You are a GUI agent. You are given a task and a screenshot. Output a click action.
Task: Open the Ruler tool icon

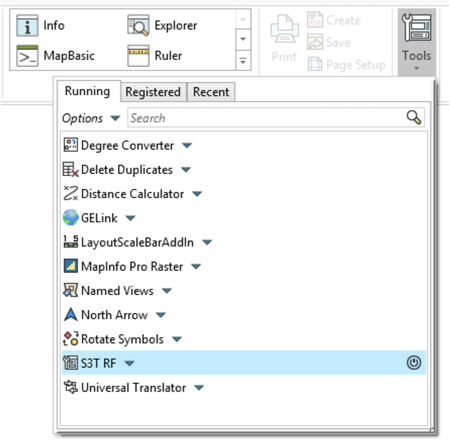(x=138, y=56)
